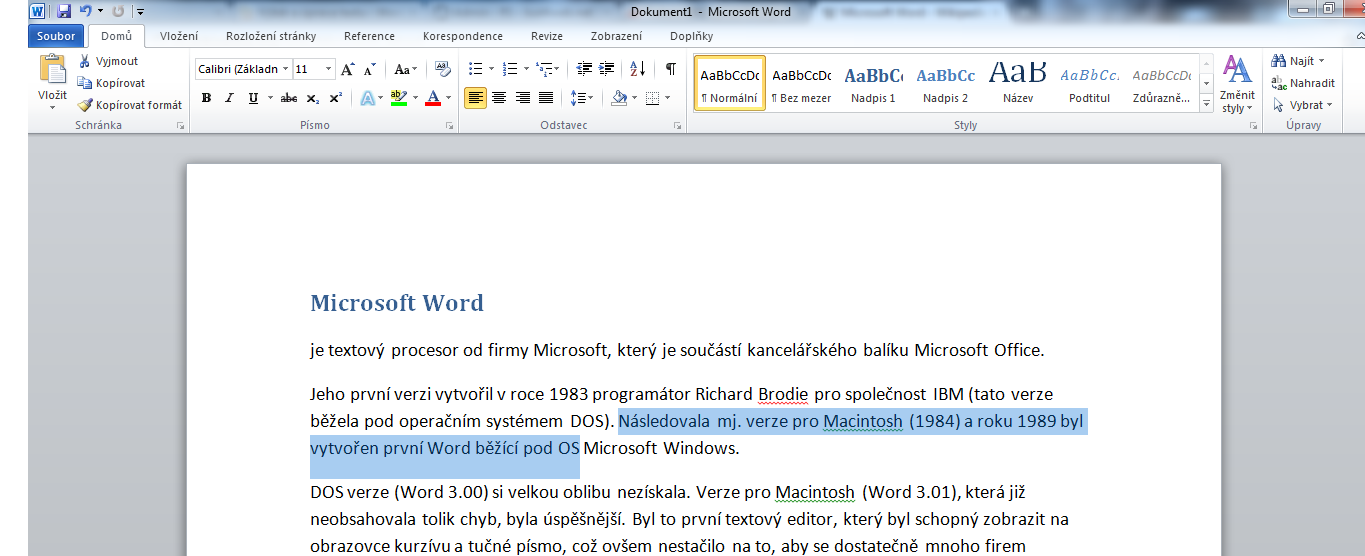
Task: Click the Increase Indent icon
Action: (607, 69)
